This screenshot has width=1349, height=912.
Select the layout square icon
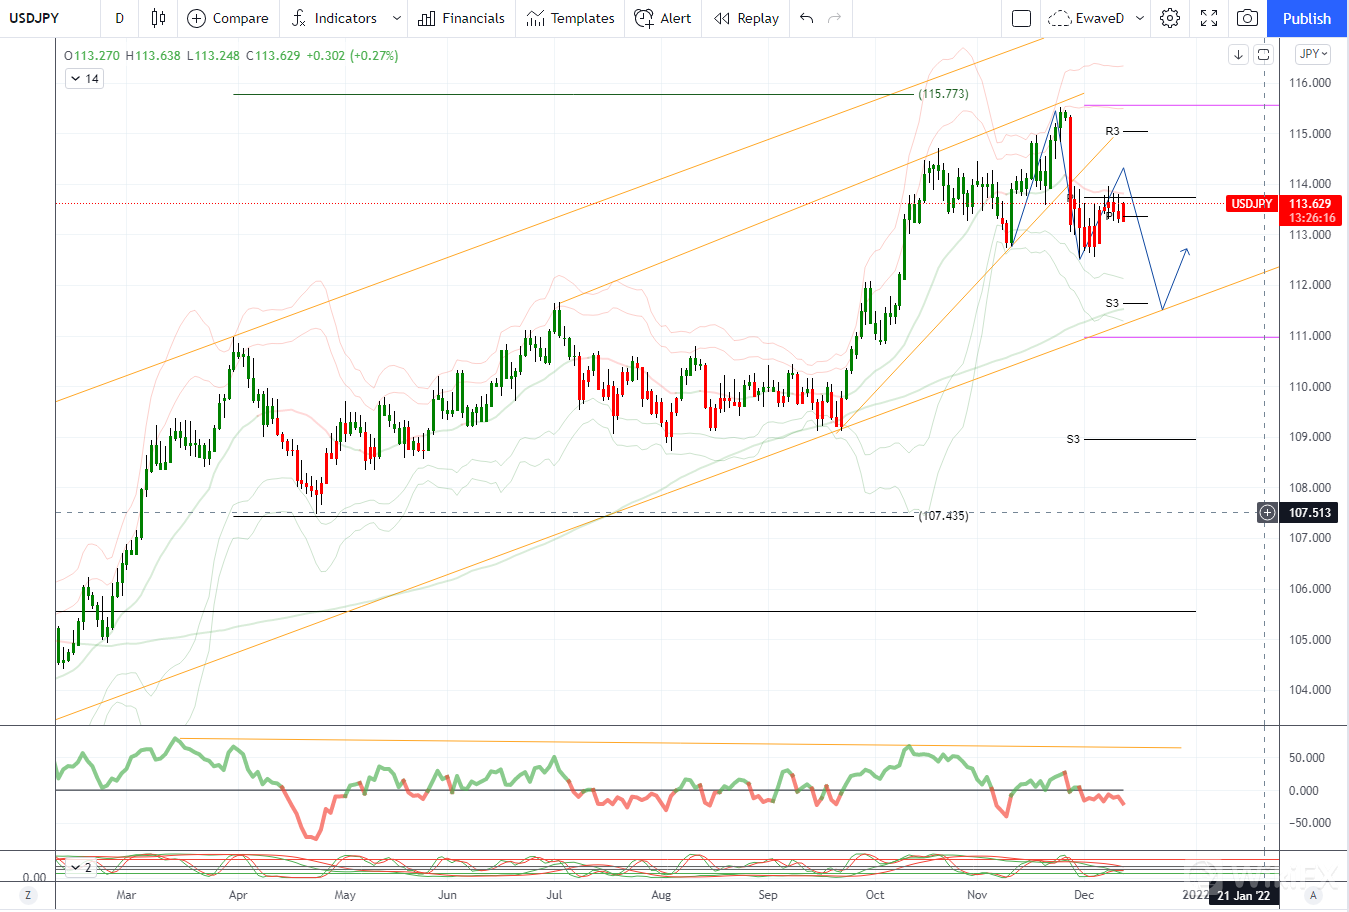1021,18
